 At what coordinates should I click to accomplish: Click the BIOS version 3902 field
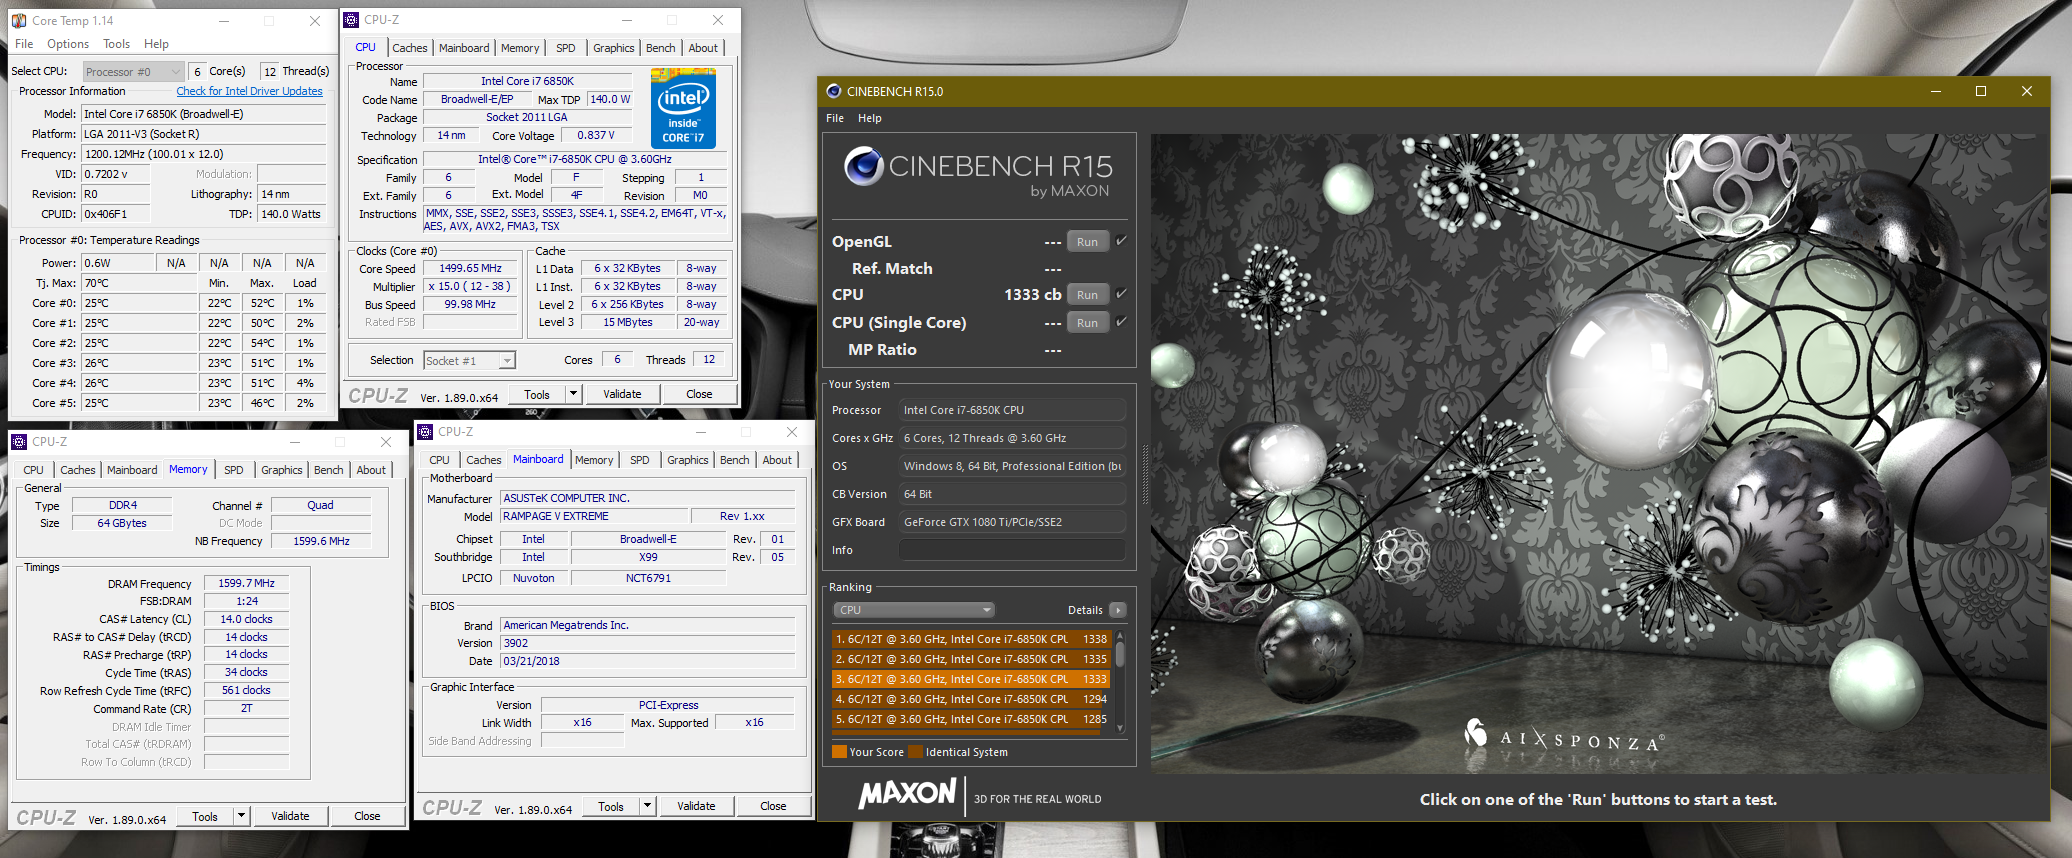click(648, 643)
